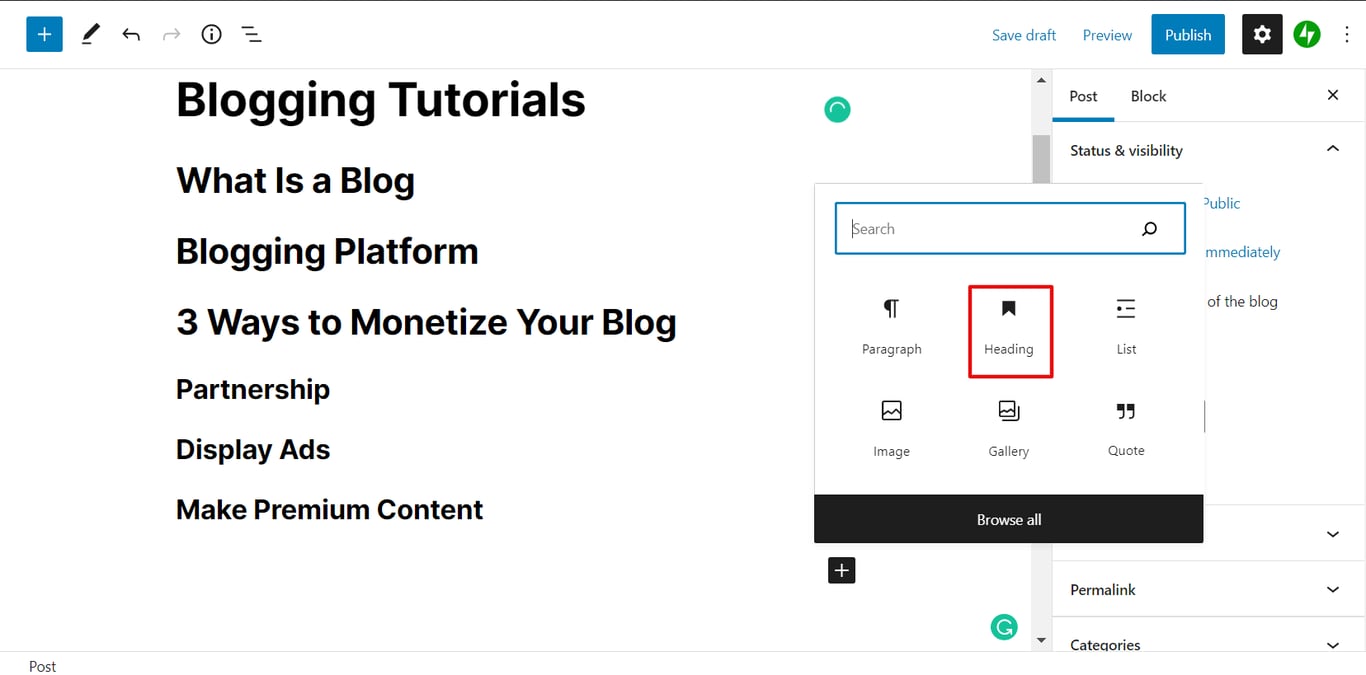Undo the last change
Viewport: 1366px width, 675px height.
[x=131, y=34]
